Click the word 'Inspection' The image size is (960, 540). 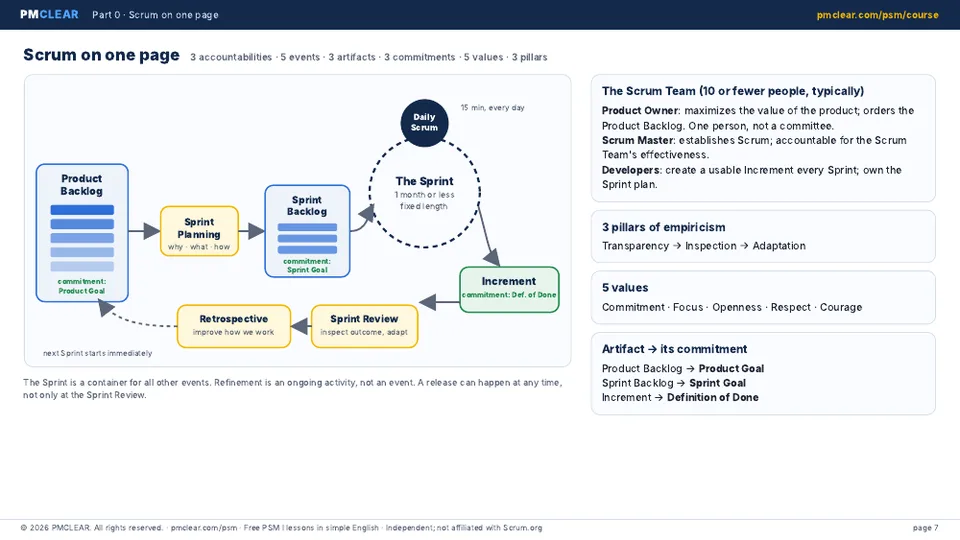coord(711,246)
